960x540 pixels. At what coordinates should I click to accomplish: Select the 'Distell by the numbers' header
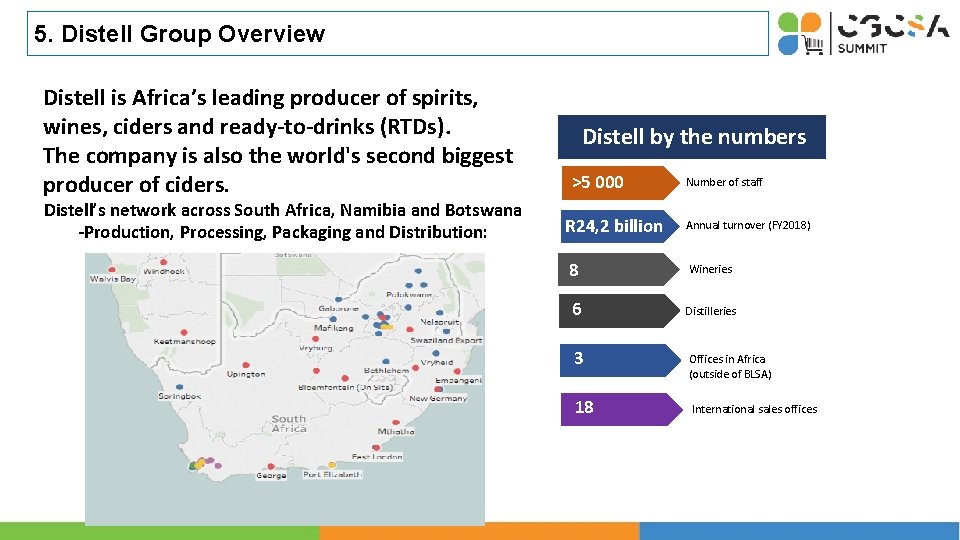coord(692,137)
